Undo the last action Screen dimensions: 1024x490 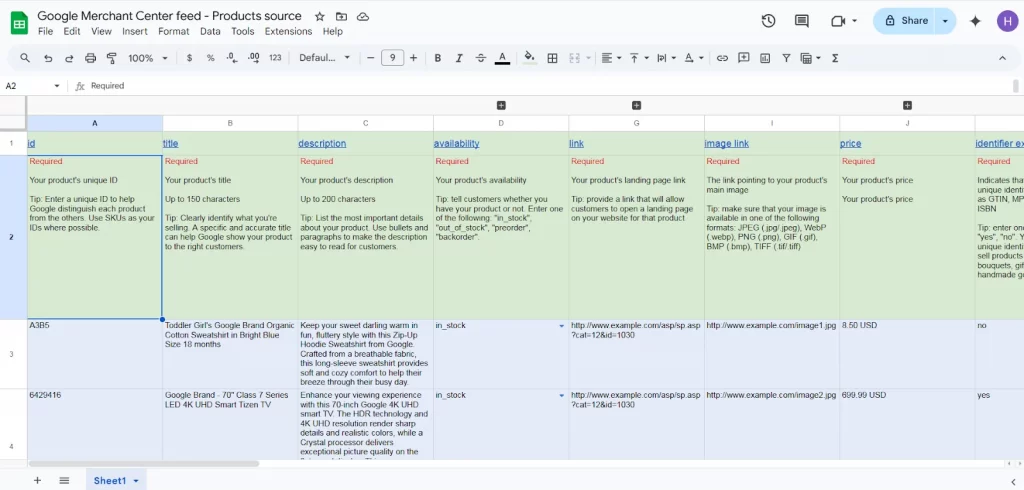coord(48,58)
